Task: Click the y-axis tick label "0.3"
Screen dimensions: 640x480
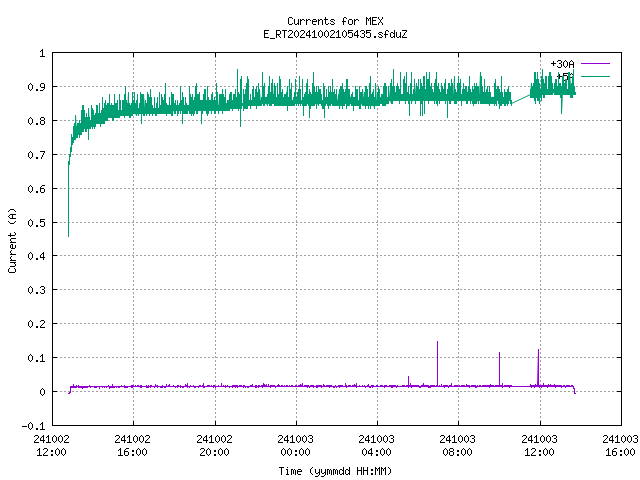Action: pyautogui.click(x=36, y=290)
